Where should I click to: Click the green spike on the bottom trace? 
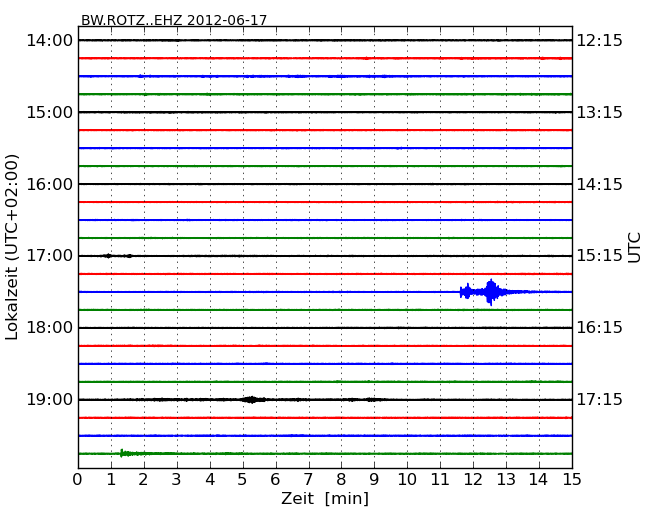[x=124, y=453]
